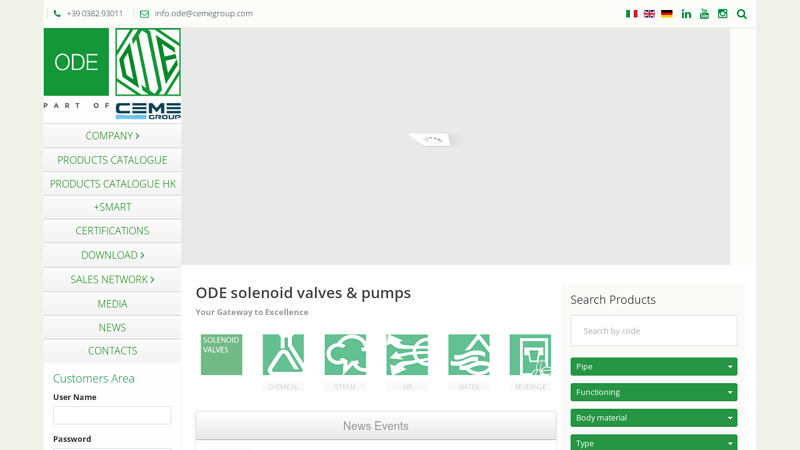Expand the Company menu
The width and height of the screenshot is (800, 450).
tap(112, 136)
